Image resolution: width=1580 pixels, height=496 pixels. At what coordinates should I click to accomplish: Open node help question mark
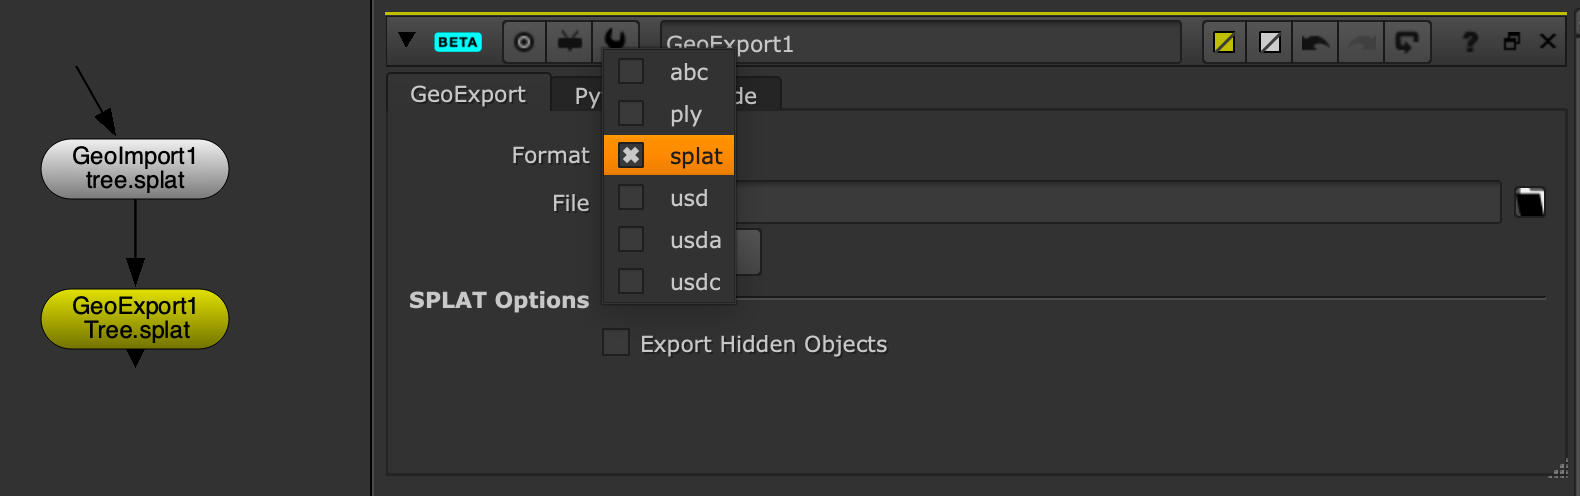point(1469,42)
